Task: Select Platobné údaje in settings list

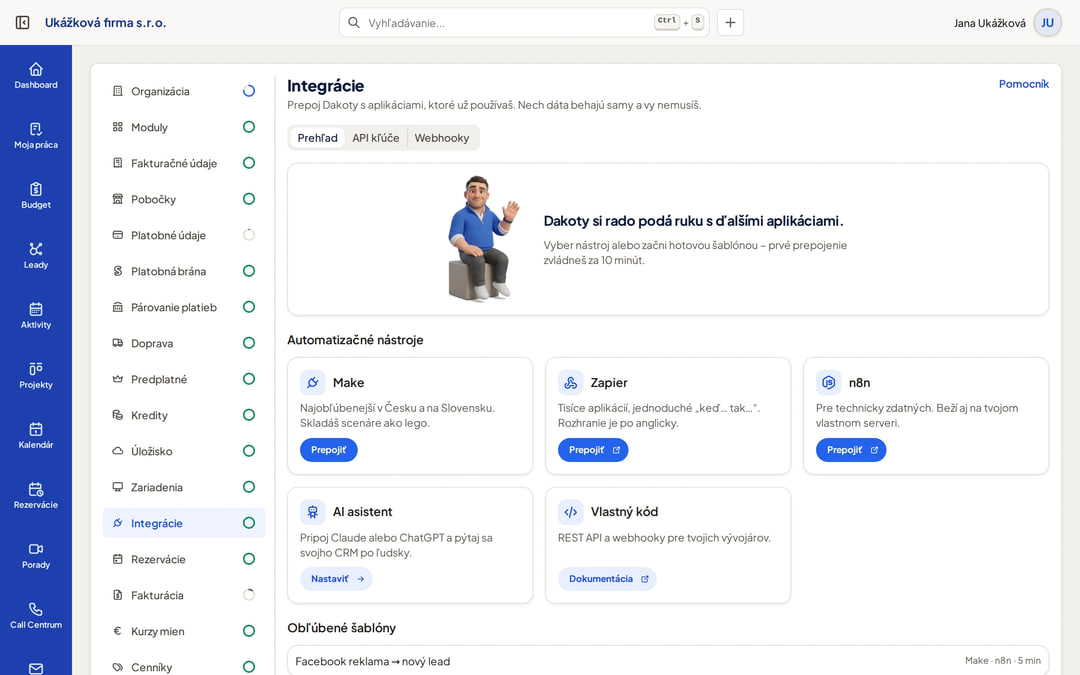Action: click(x=184, y=235)
